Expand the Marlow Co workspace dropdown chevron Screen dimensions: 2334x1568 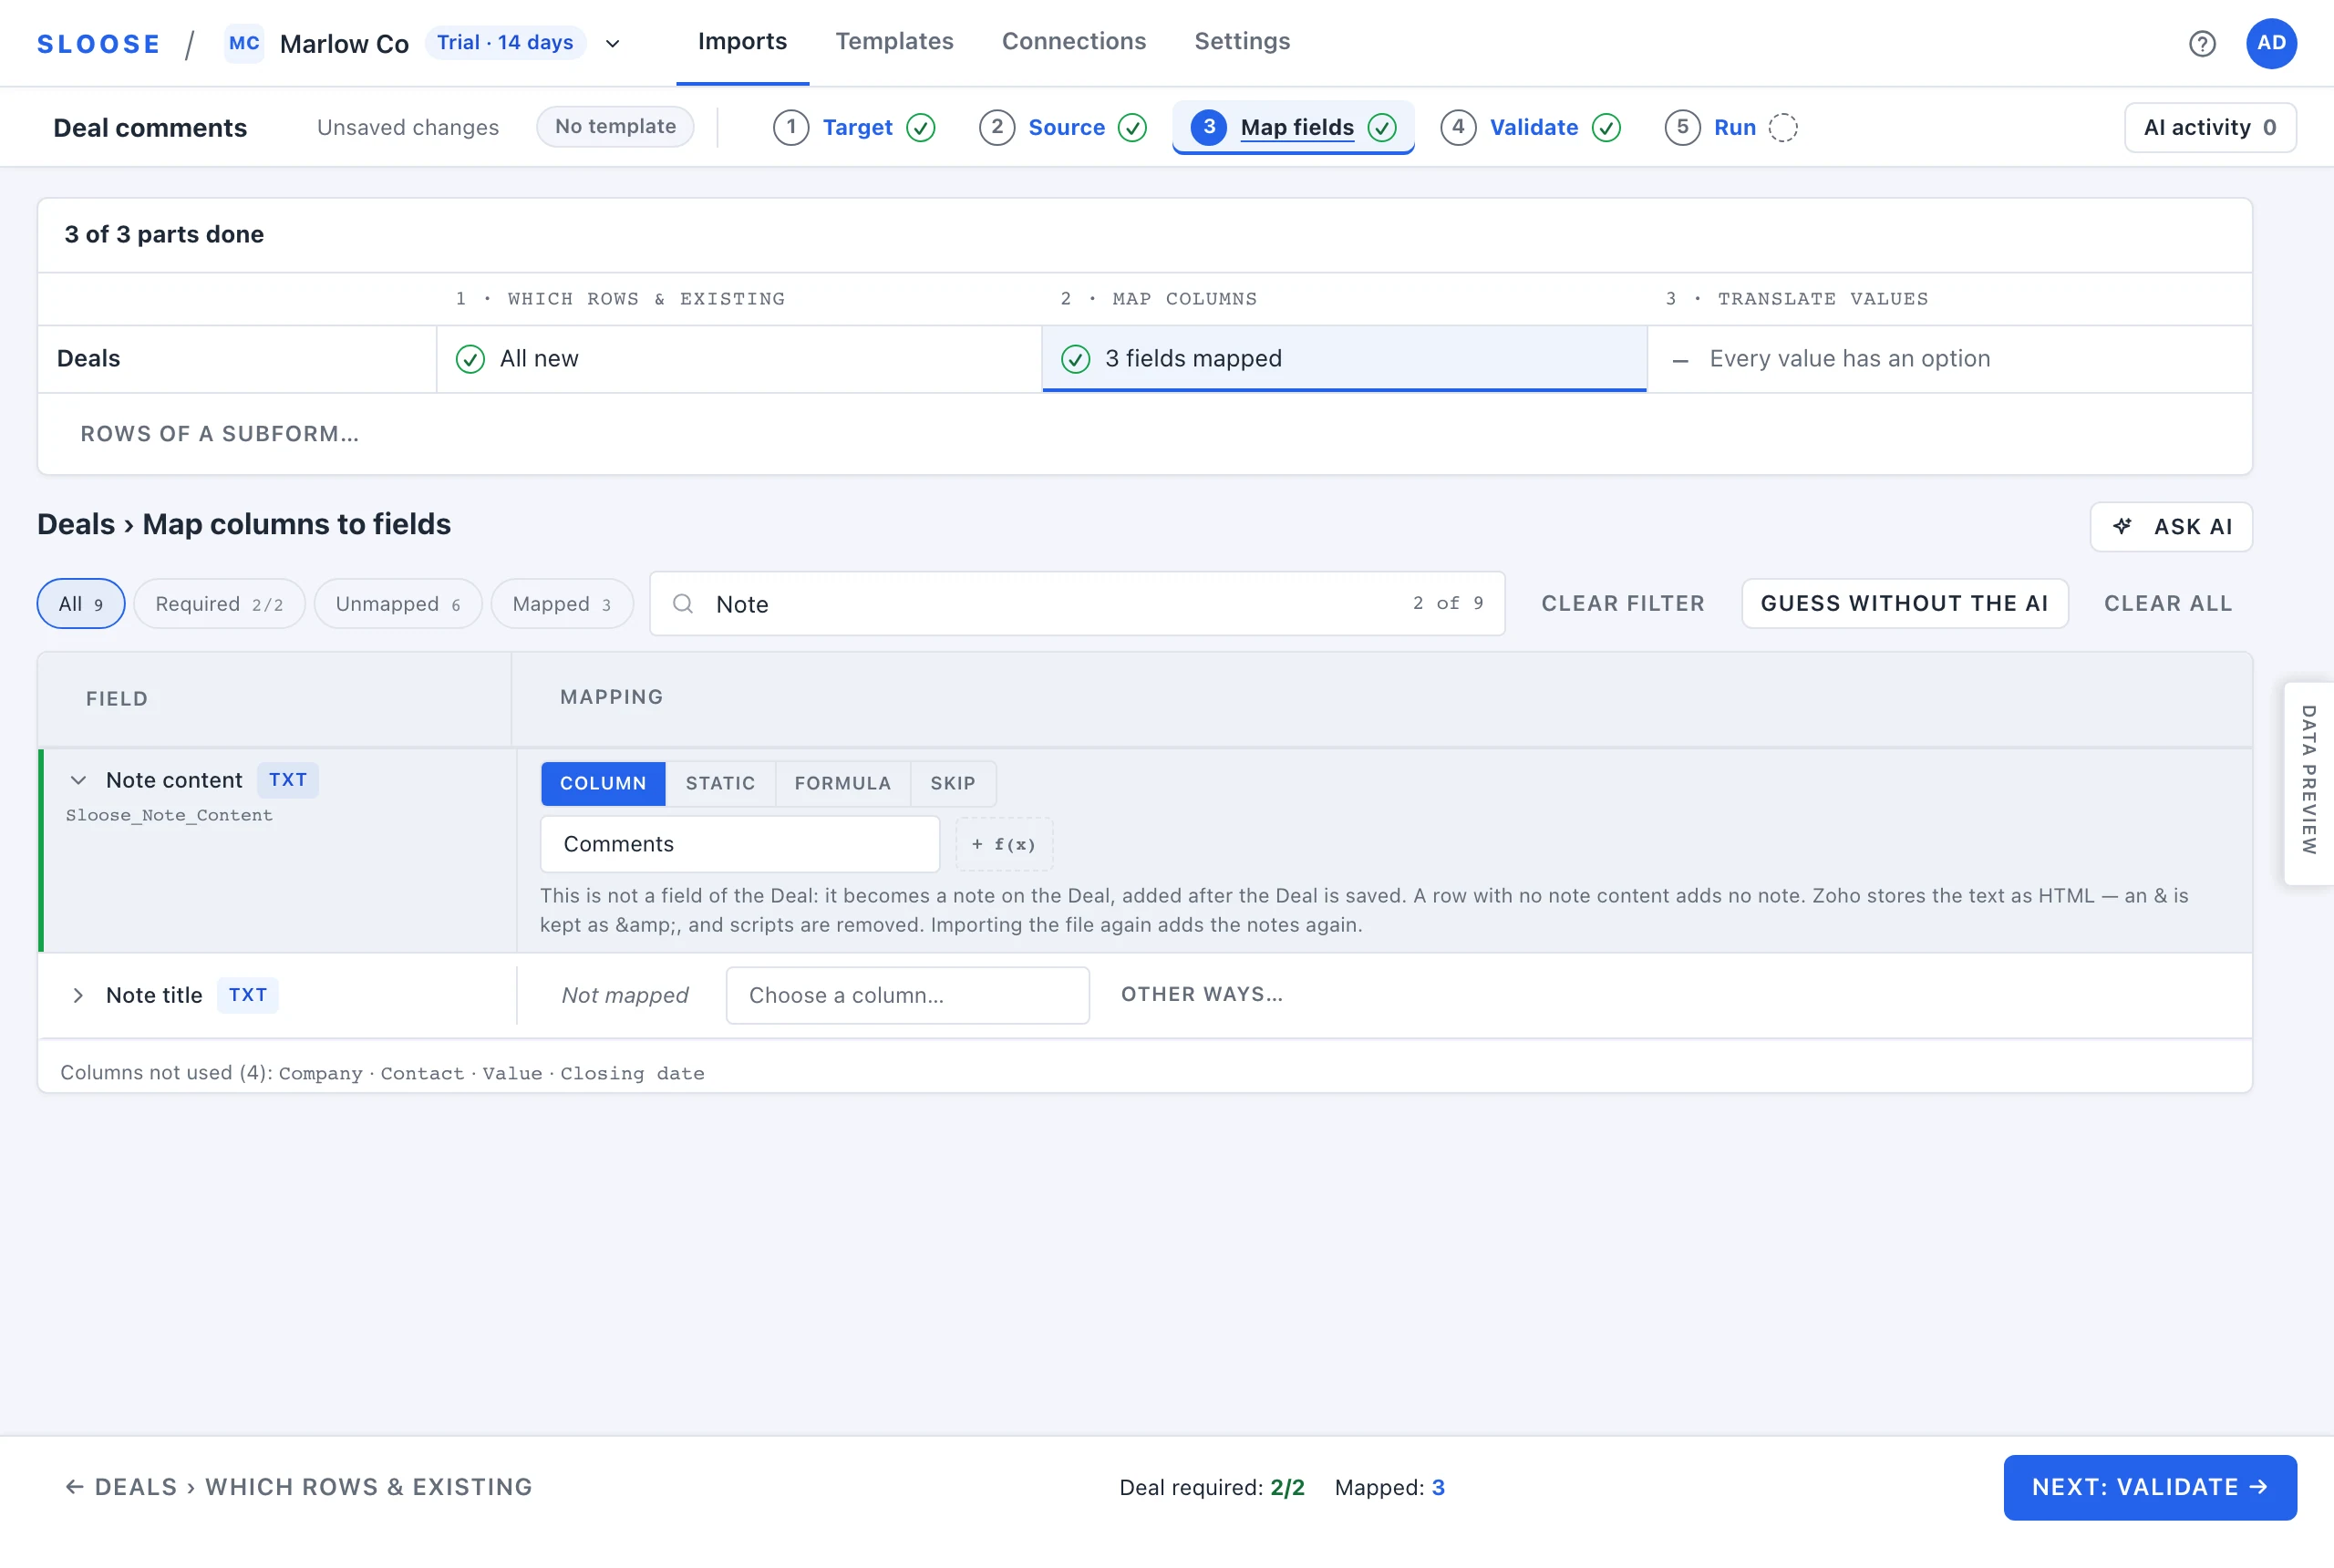click(613, 43)
